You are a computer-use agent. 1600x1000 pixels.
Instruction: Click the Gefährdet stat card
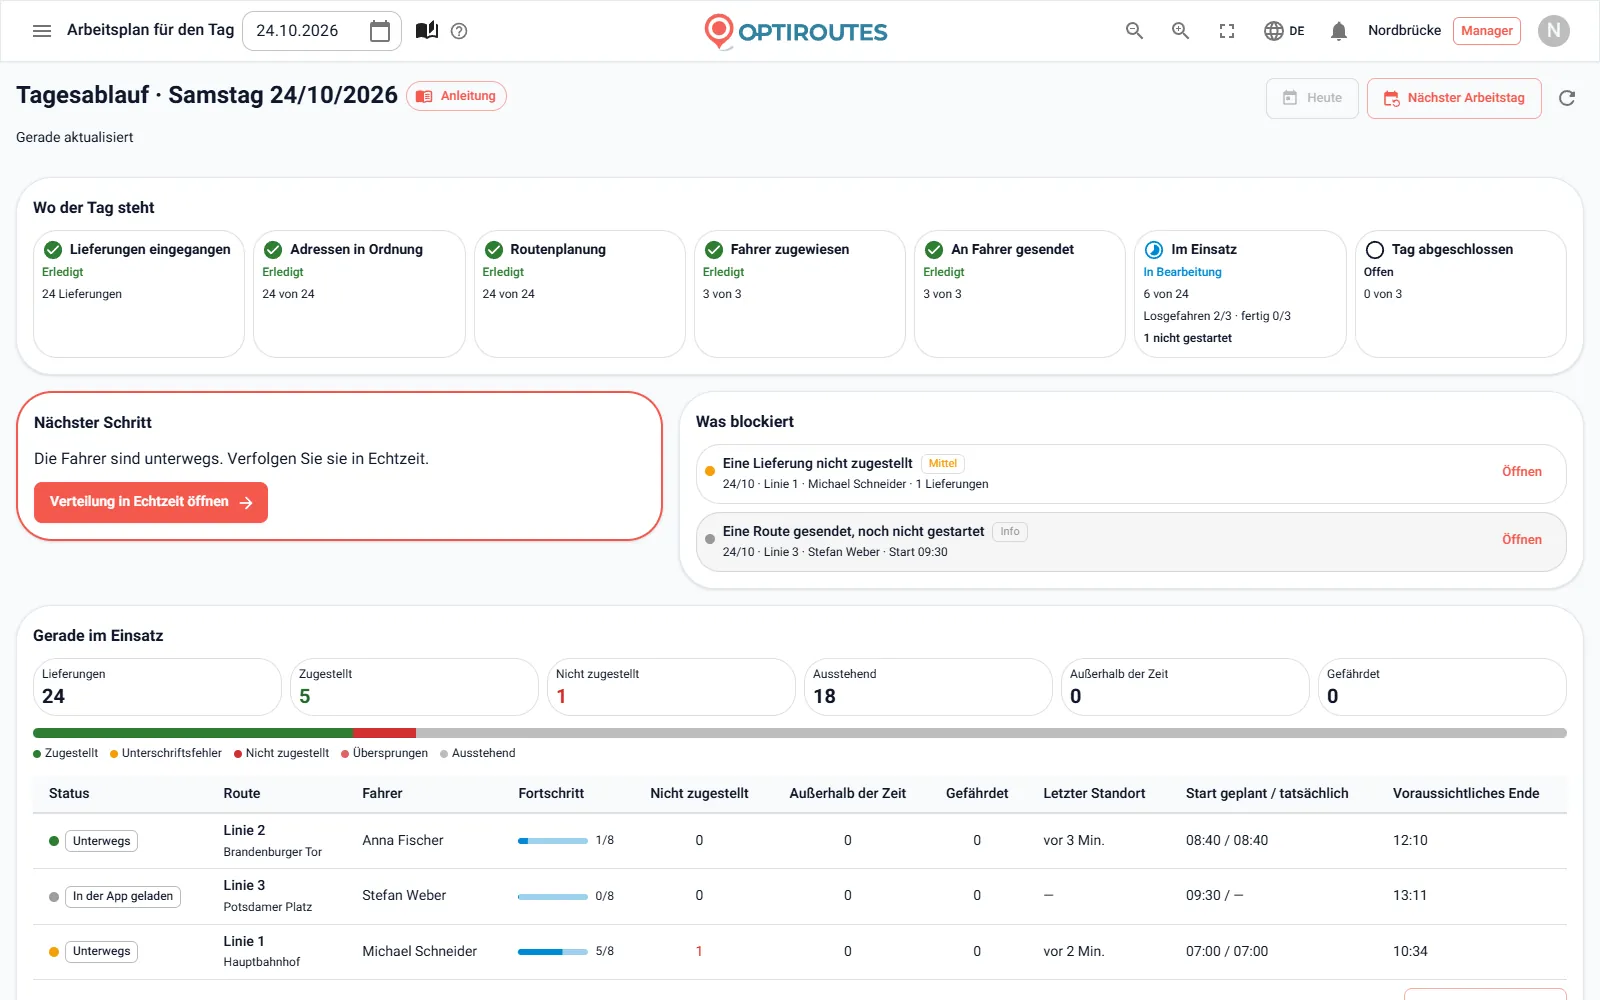(1442, 687)
